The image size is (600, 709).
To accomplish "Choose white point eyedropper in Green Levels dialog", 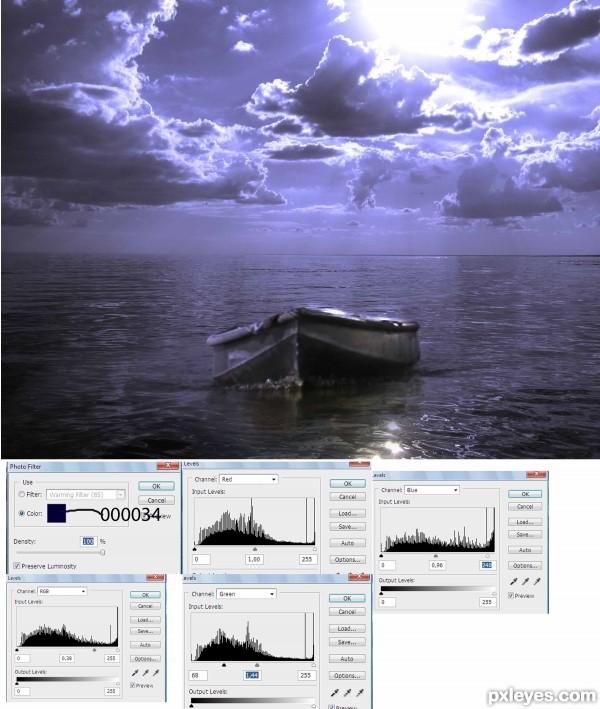I will click(360, 692).
